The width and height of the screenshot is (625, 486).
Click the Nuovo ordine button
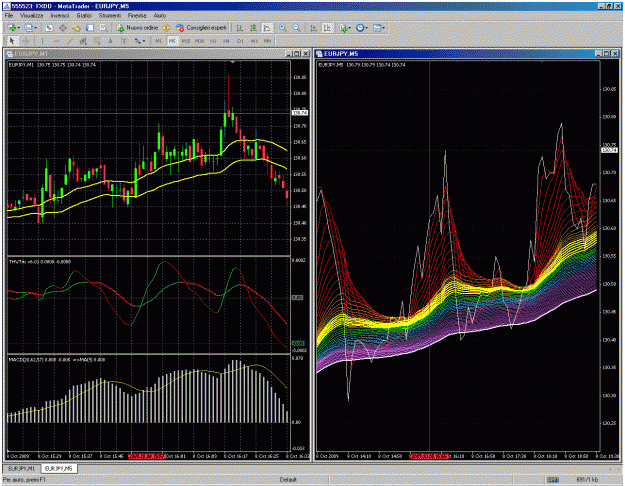click(138, 28)
